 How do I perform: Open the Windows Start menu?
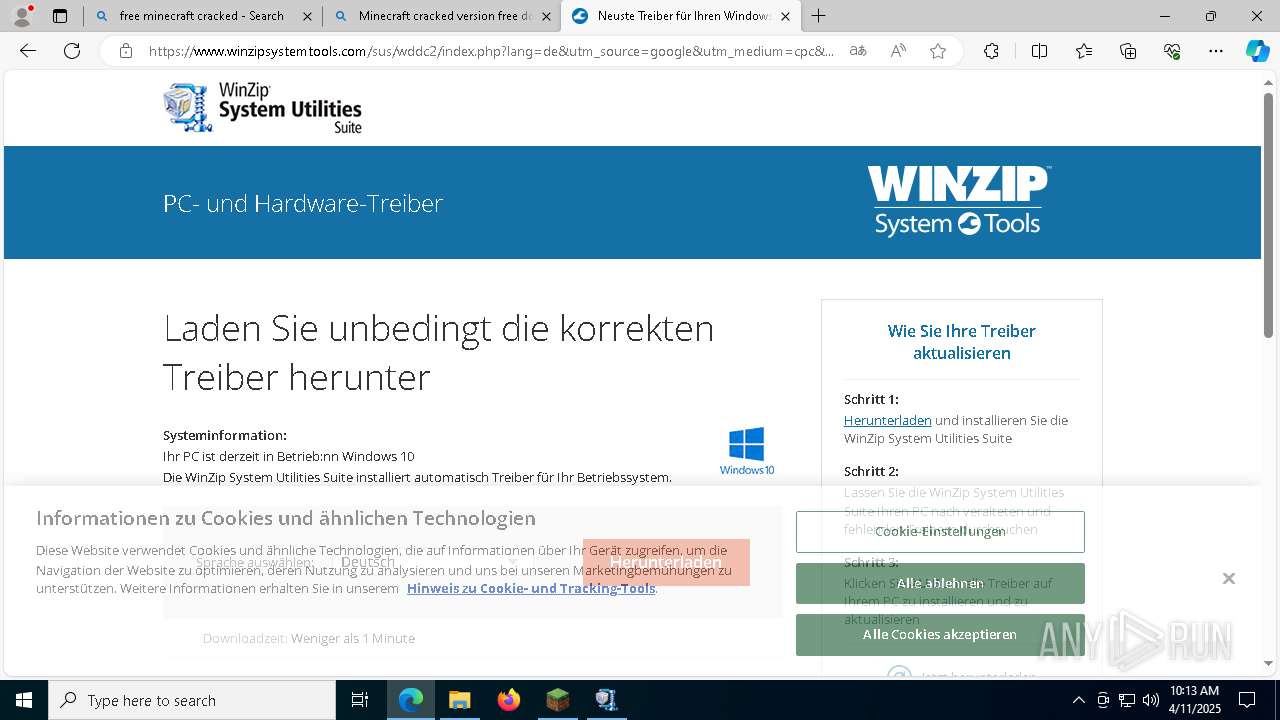(23, 700)
